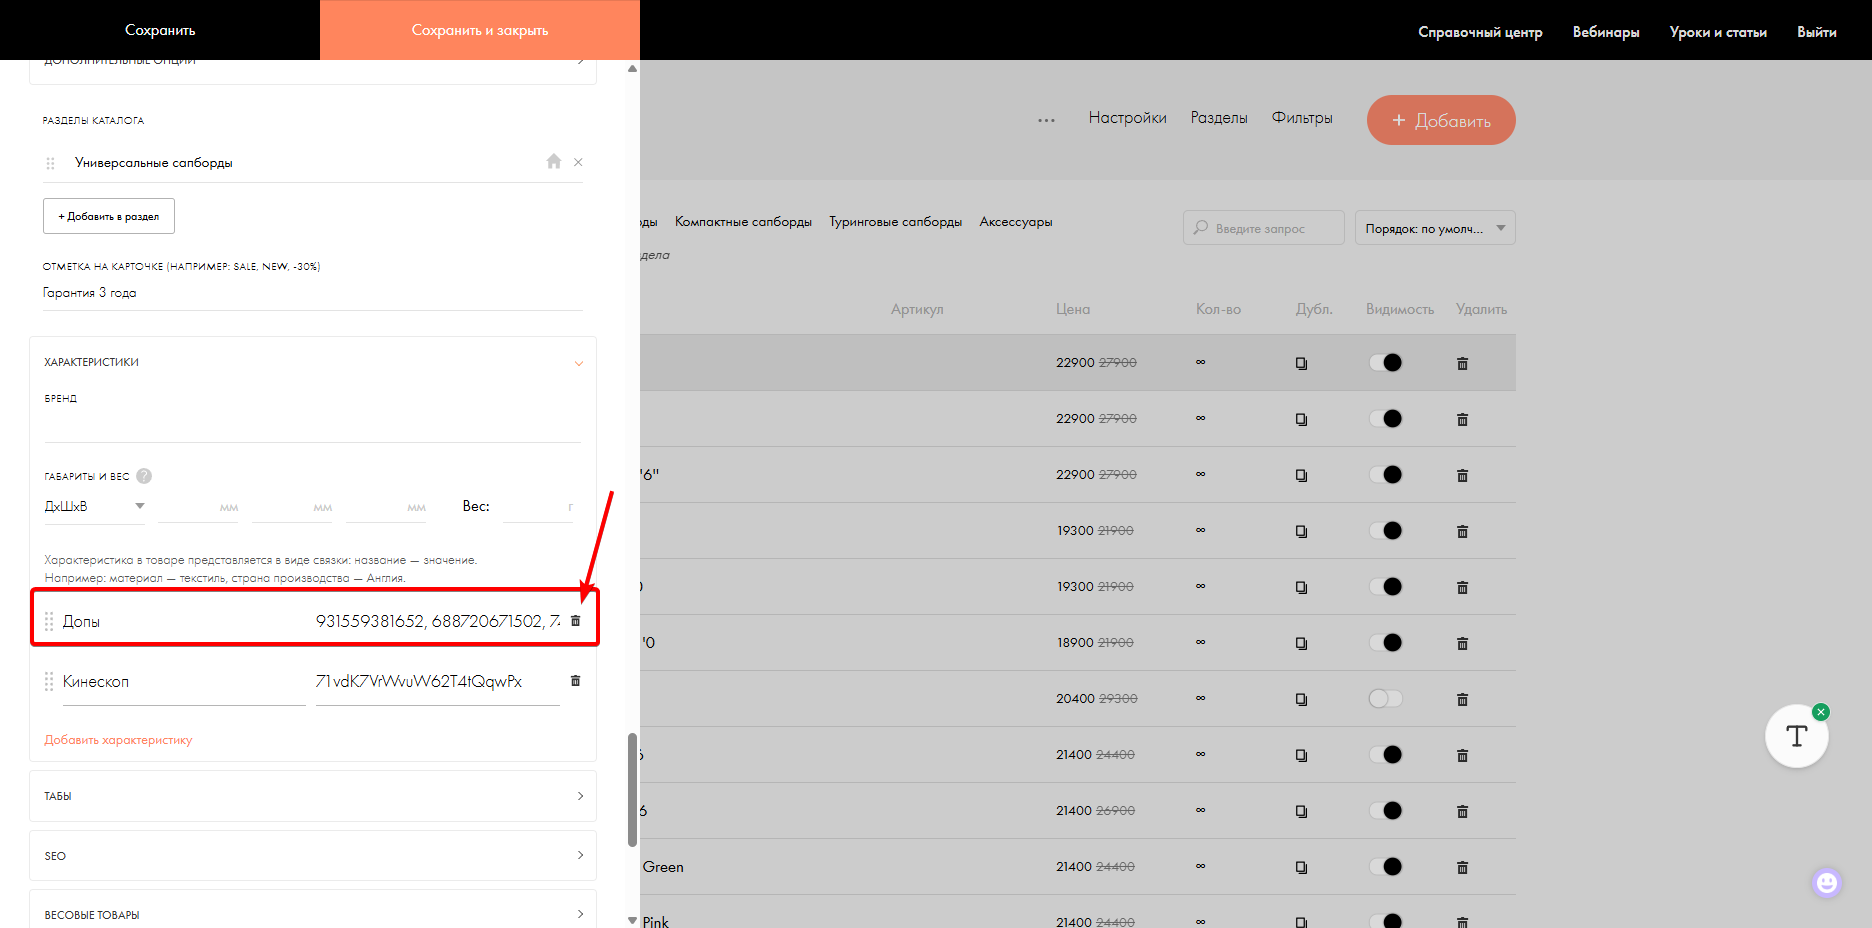1872x928 pixels.
Task: Open Фильтры catalog menu
Action: pos(1302,118)
